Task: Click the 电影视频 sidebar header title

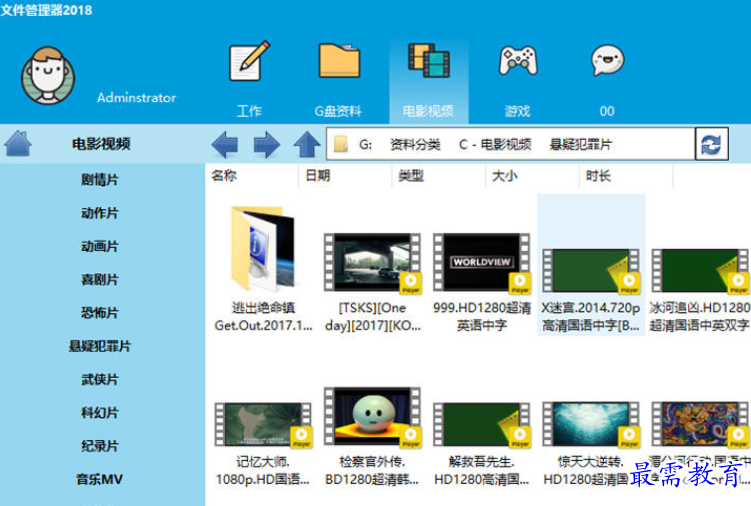Action: tap(101, 143)
